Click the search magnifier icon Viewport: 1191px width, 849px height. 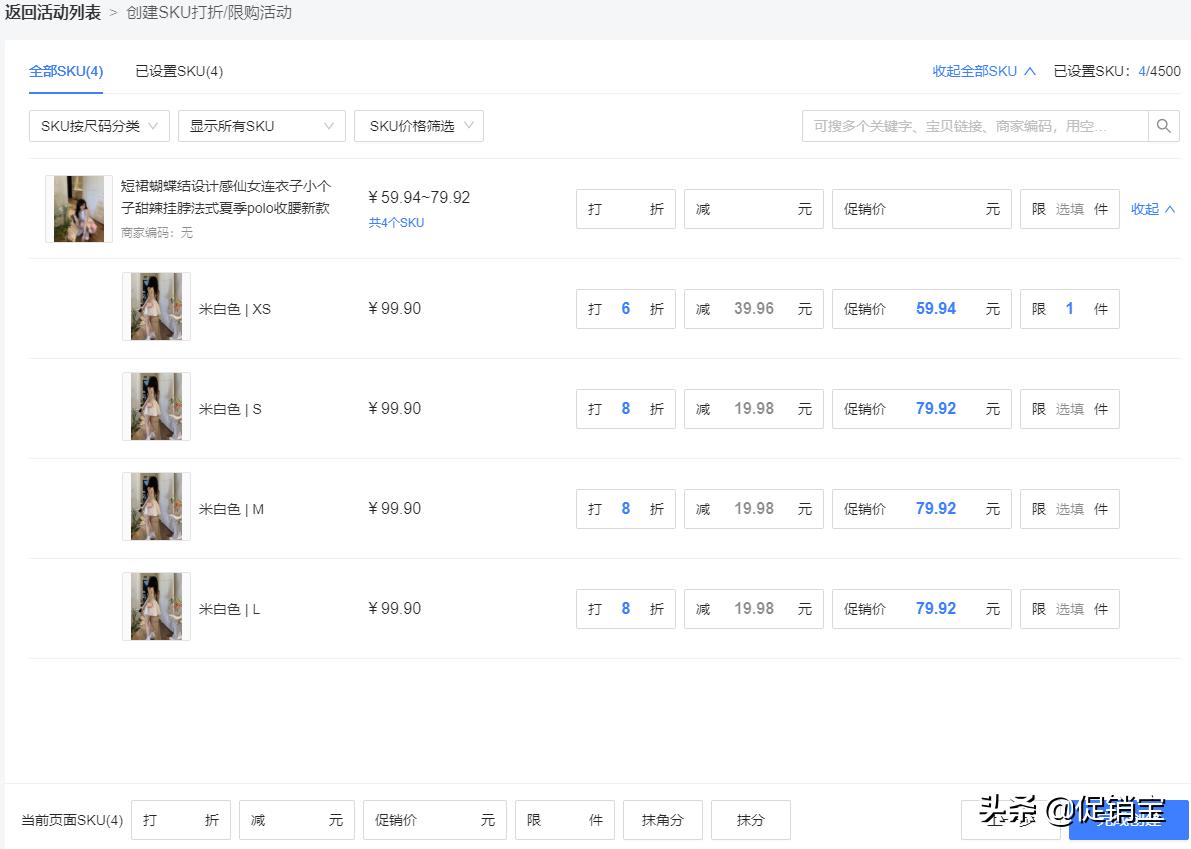(1163, 126)
